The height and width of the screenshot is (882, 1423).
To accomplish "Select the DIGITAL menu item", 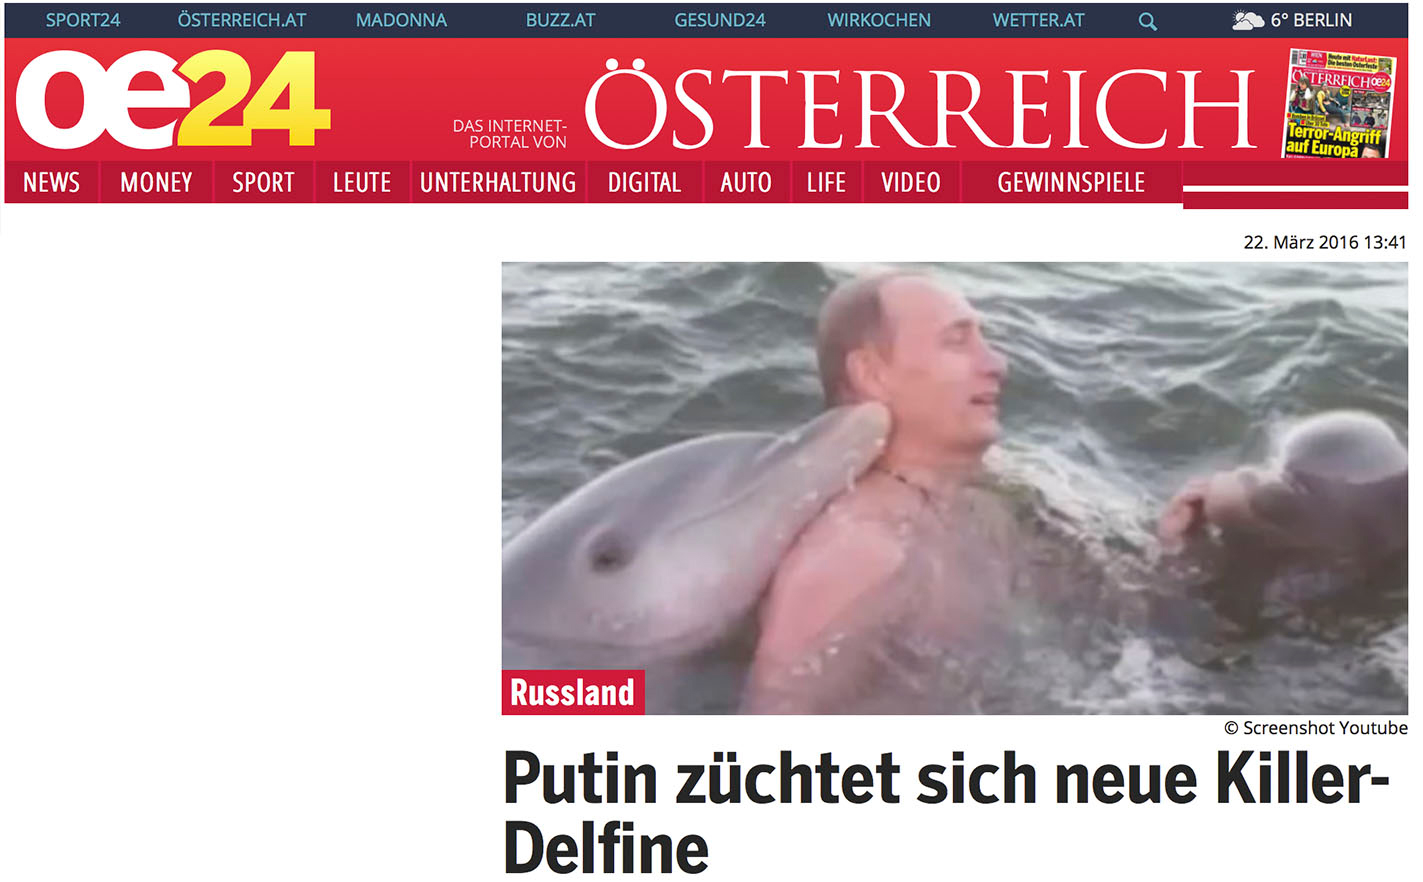I will [x=644, y=182].
